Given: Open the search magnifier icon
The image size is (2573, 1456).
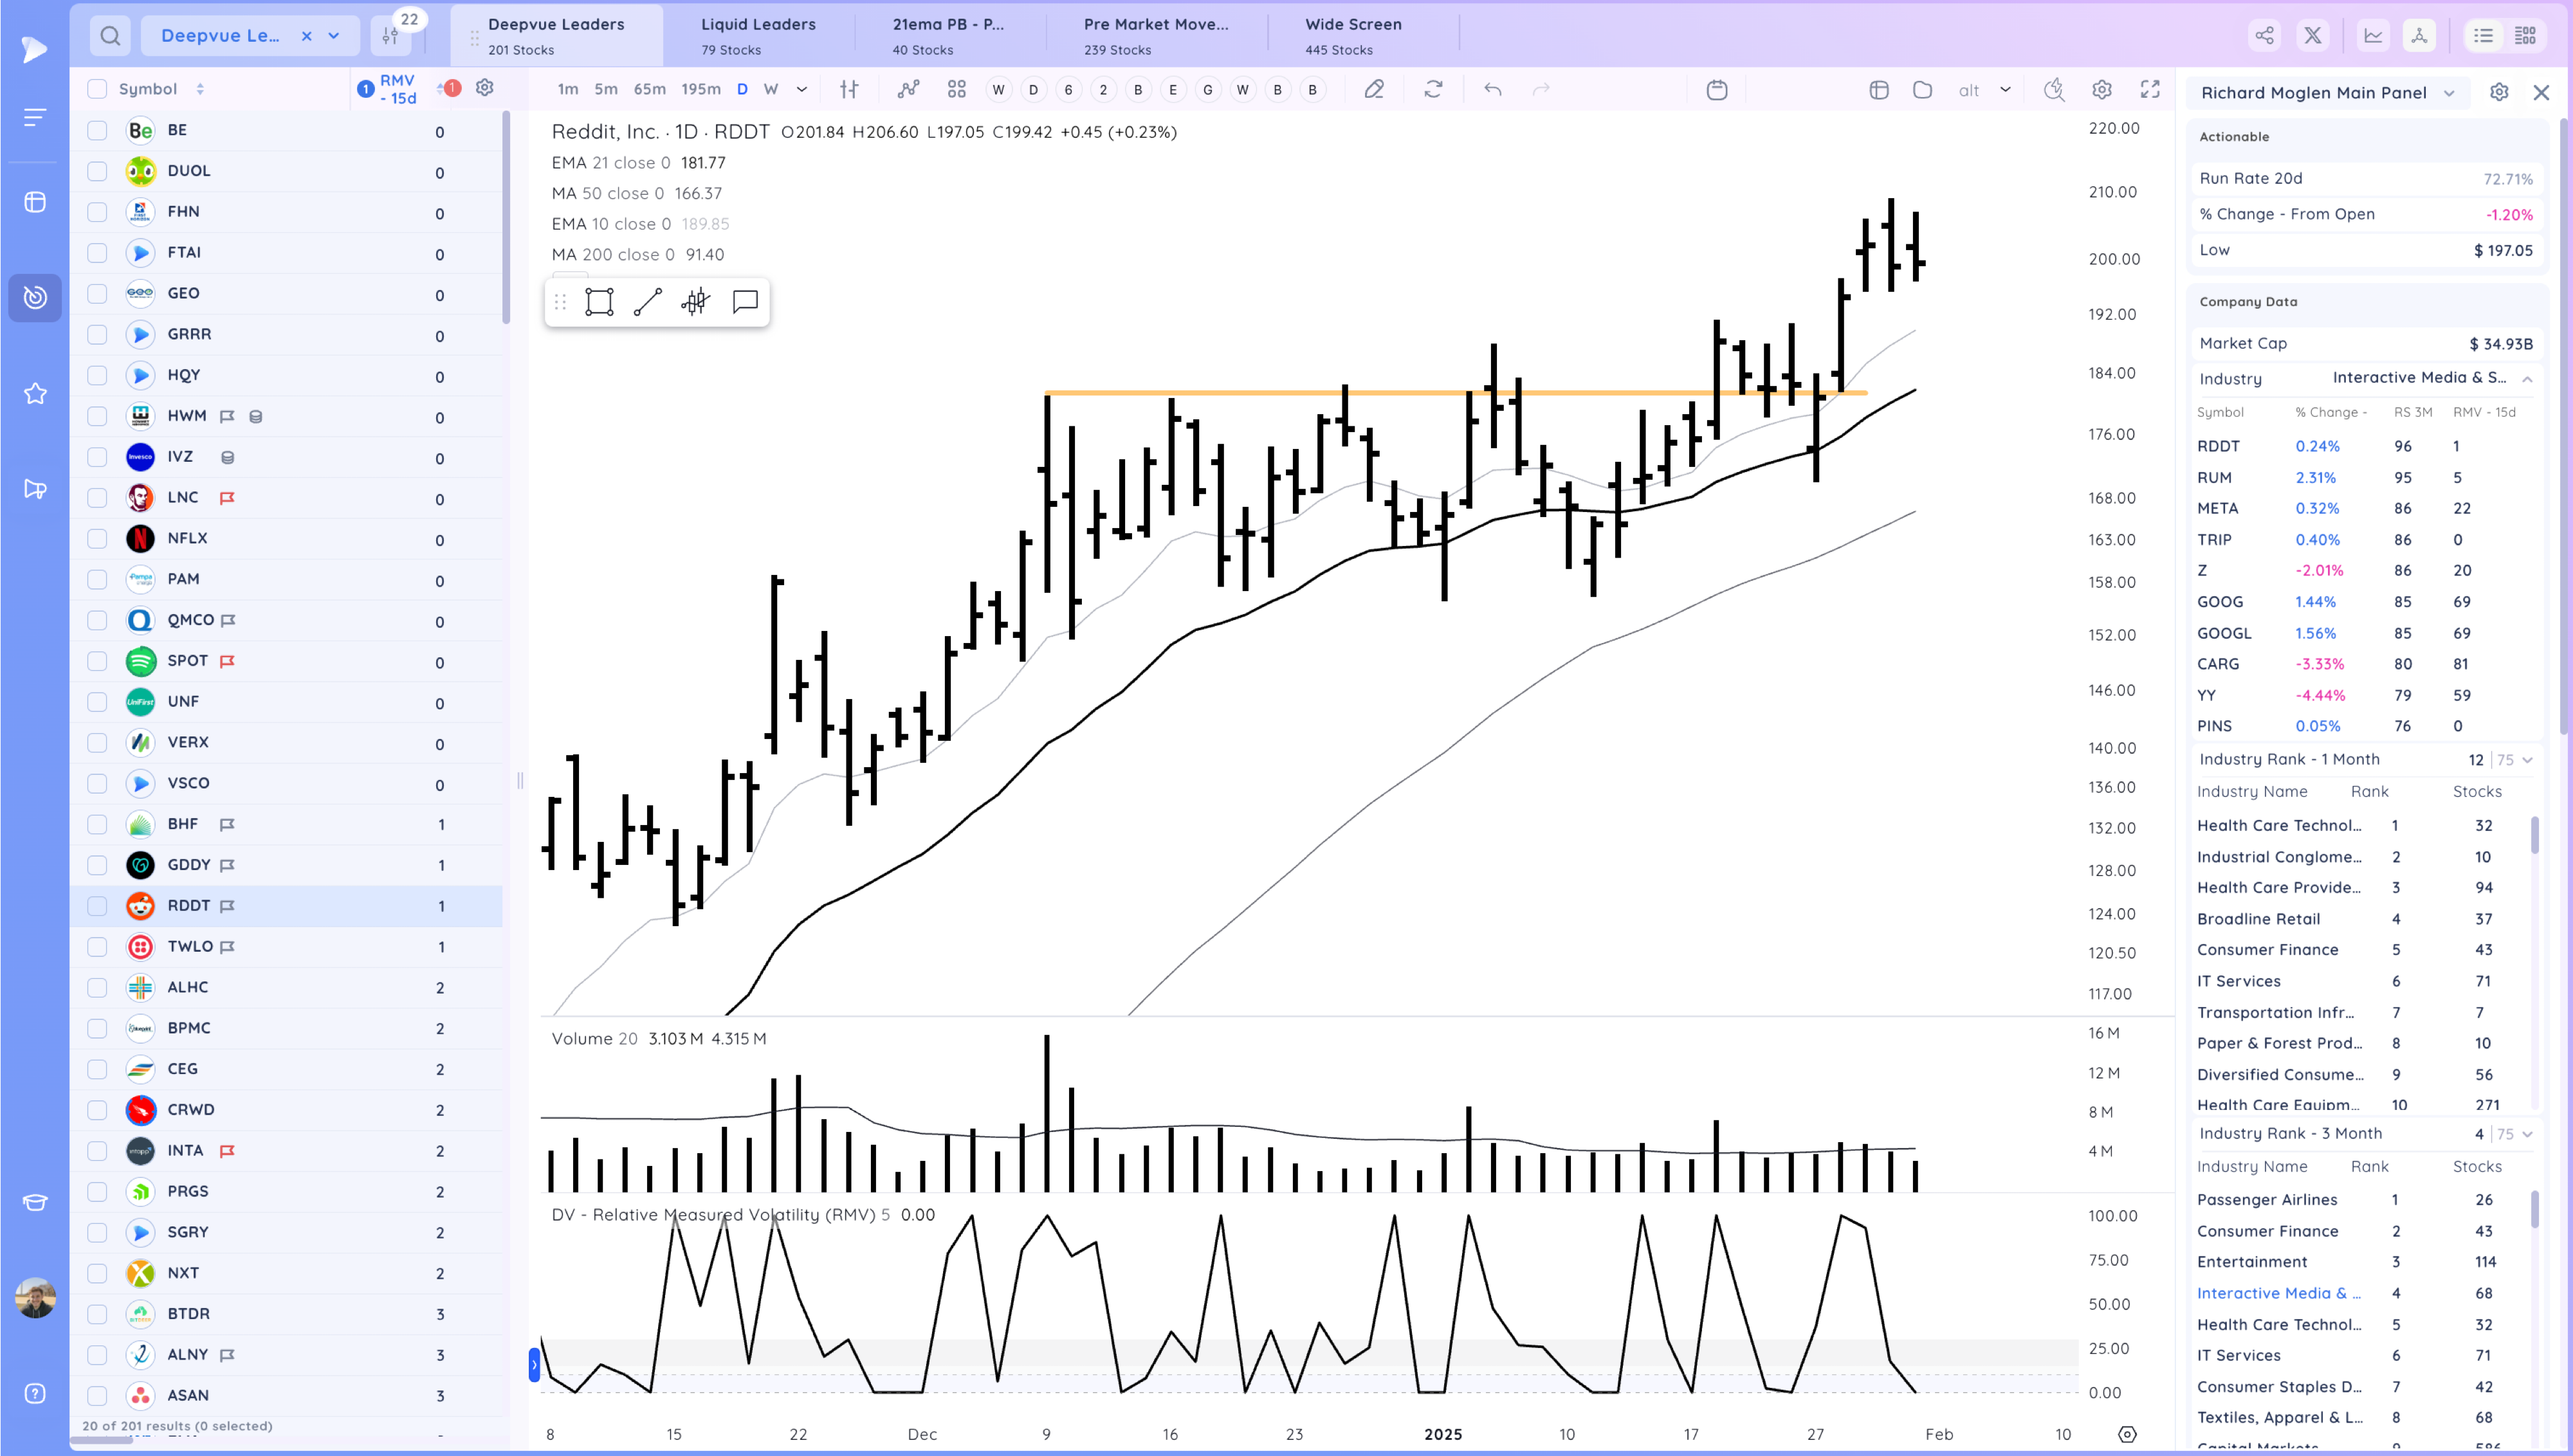Looking at the screenshot, I should pos(110,36).
